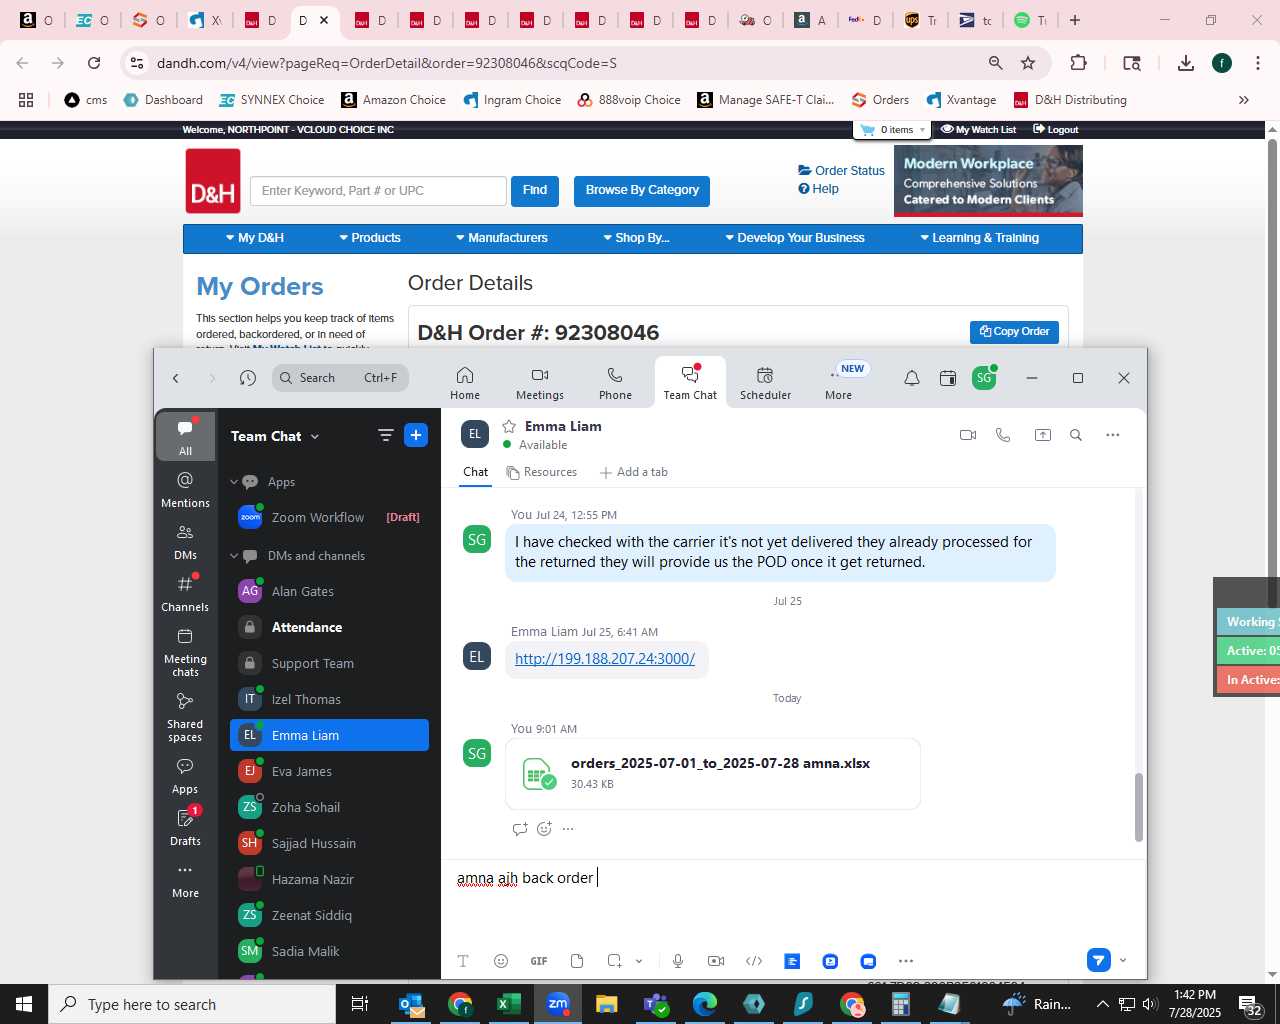Open the Manufacturers dropdown menu

(502, 238)
